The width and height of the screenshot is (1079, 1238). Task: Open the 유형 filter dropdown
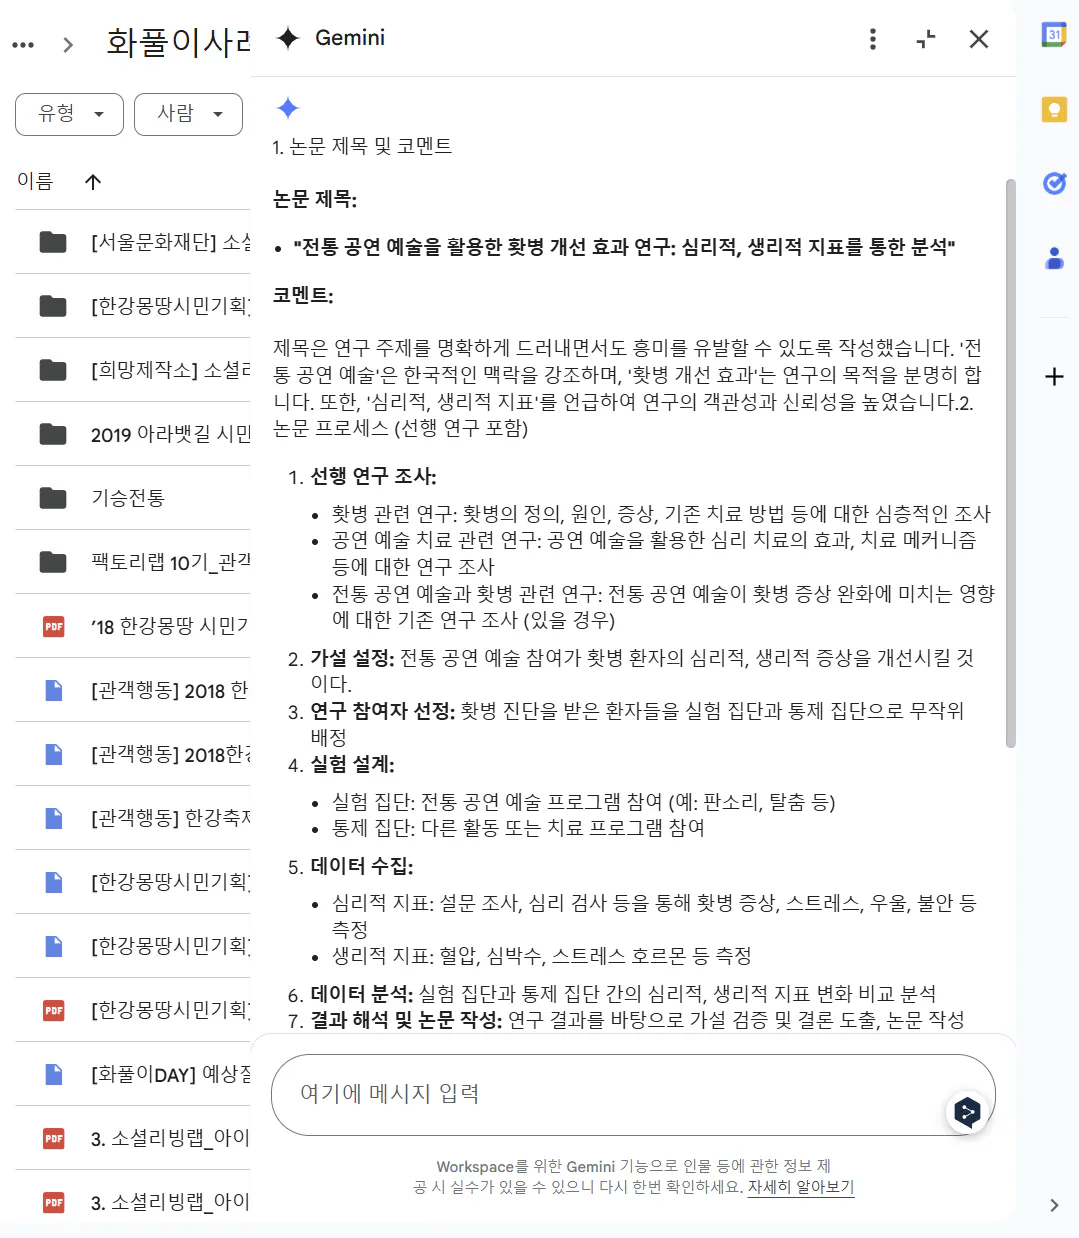pyautogui.click(x=70, y=114)
